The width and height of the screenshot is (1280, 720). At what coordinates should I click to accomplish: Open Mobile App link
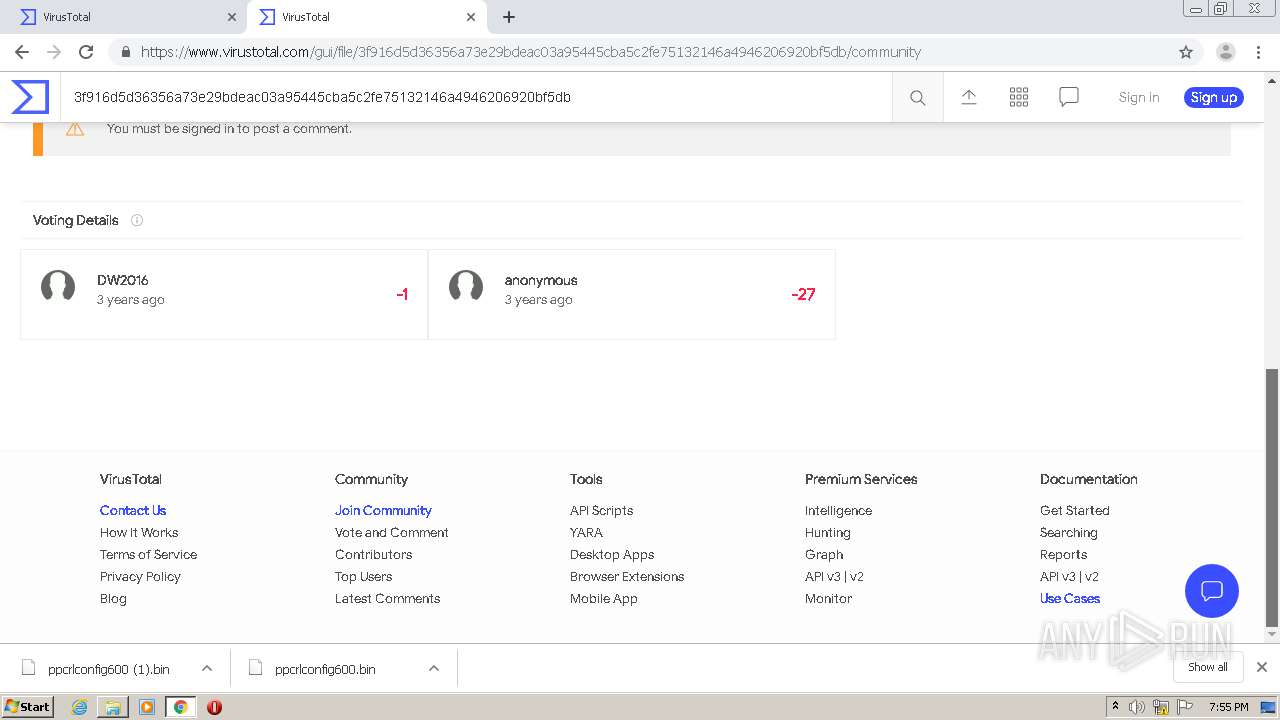click(x=603, y=598)
